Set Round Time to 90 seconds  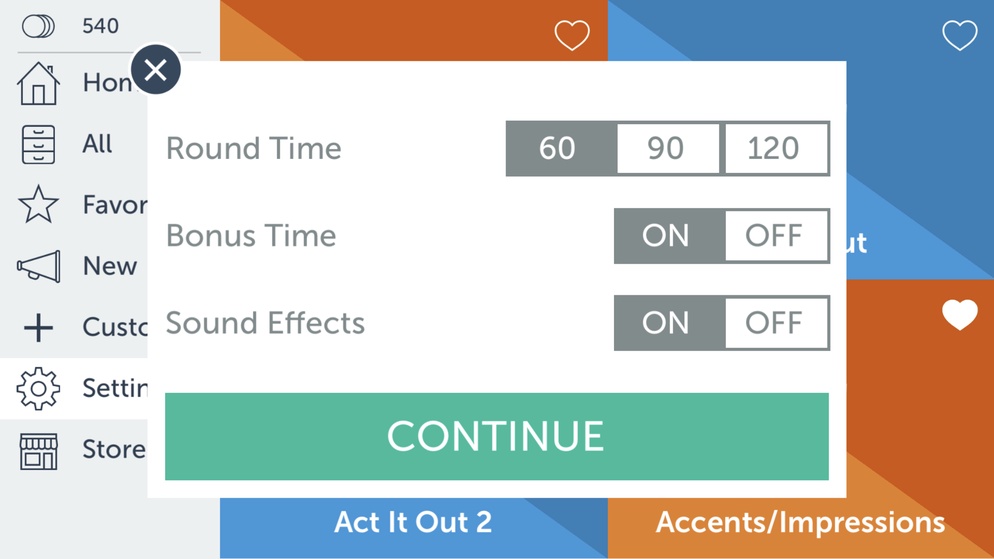pos(668,148)
